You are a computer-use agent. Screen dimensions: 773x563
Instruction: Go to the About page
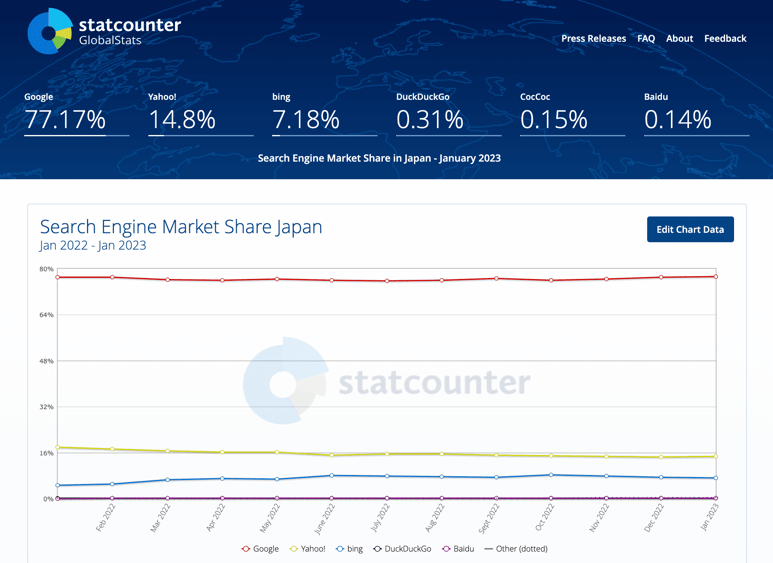click(x=679, y=38)
